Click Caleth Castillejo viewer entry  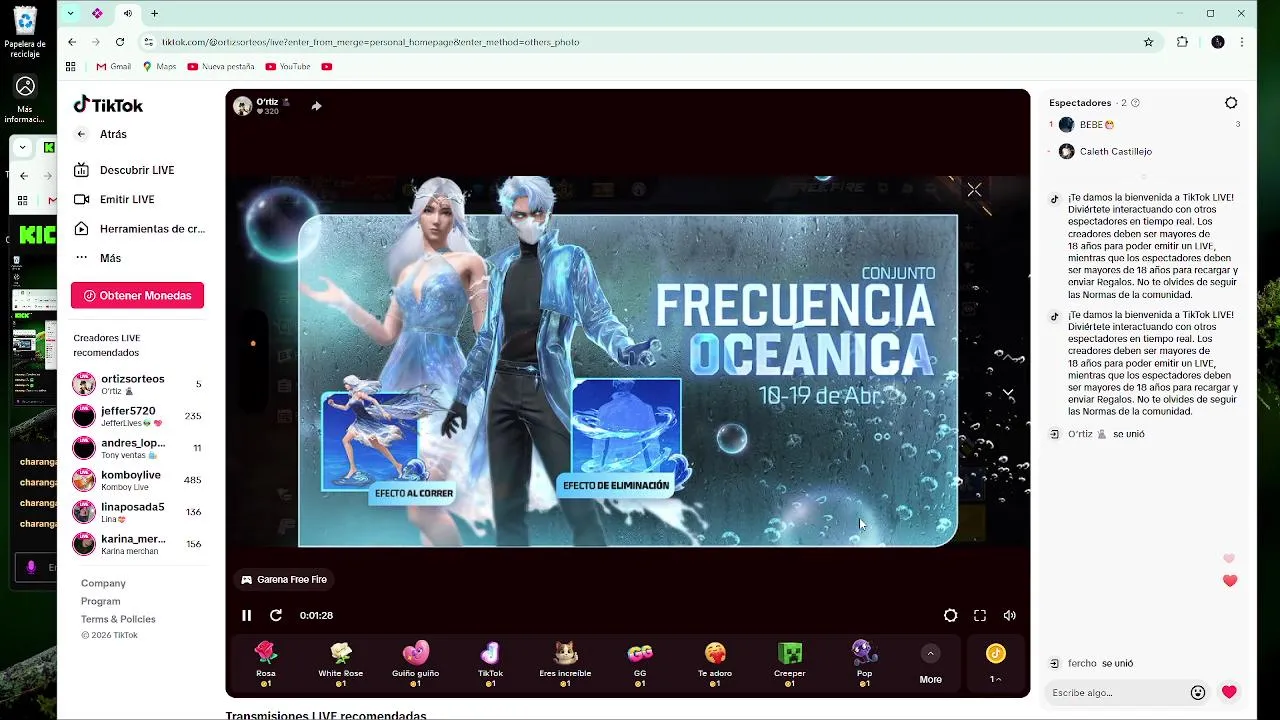click(x=1145, y=151)
